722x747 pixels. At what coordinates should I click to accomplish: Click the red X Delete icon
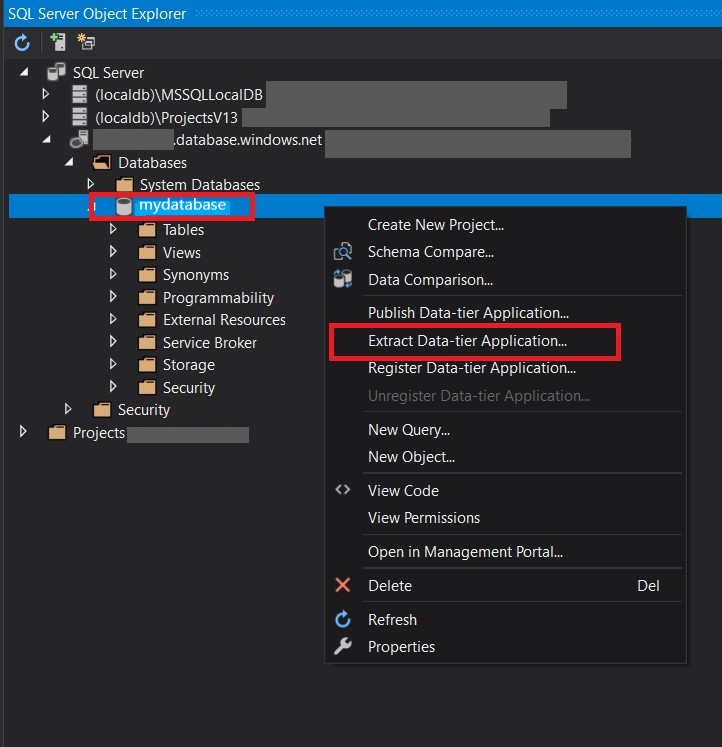[x=343, y=586]
